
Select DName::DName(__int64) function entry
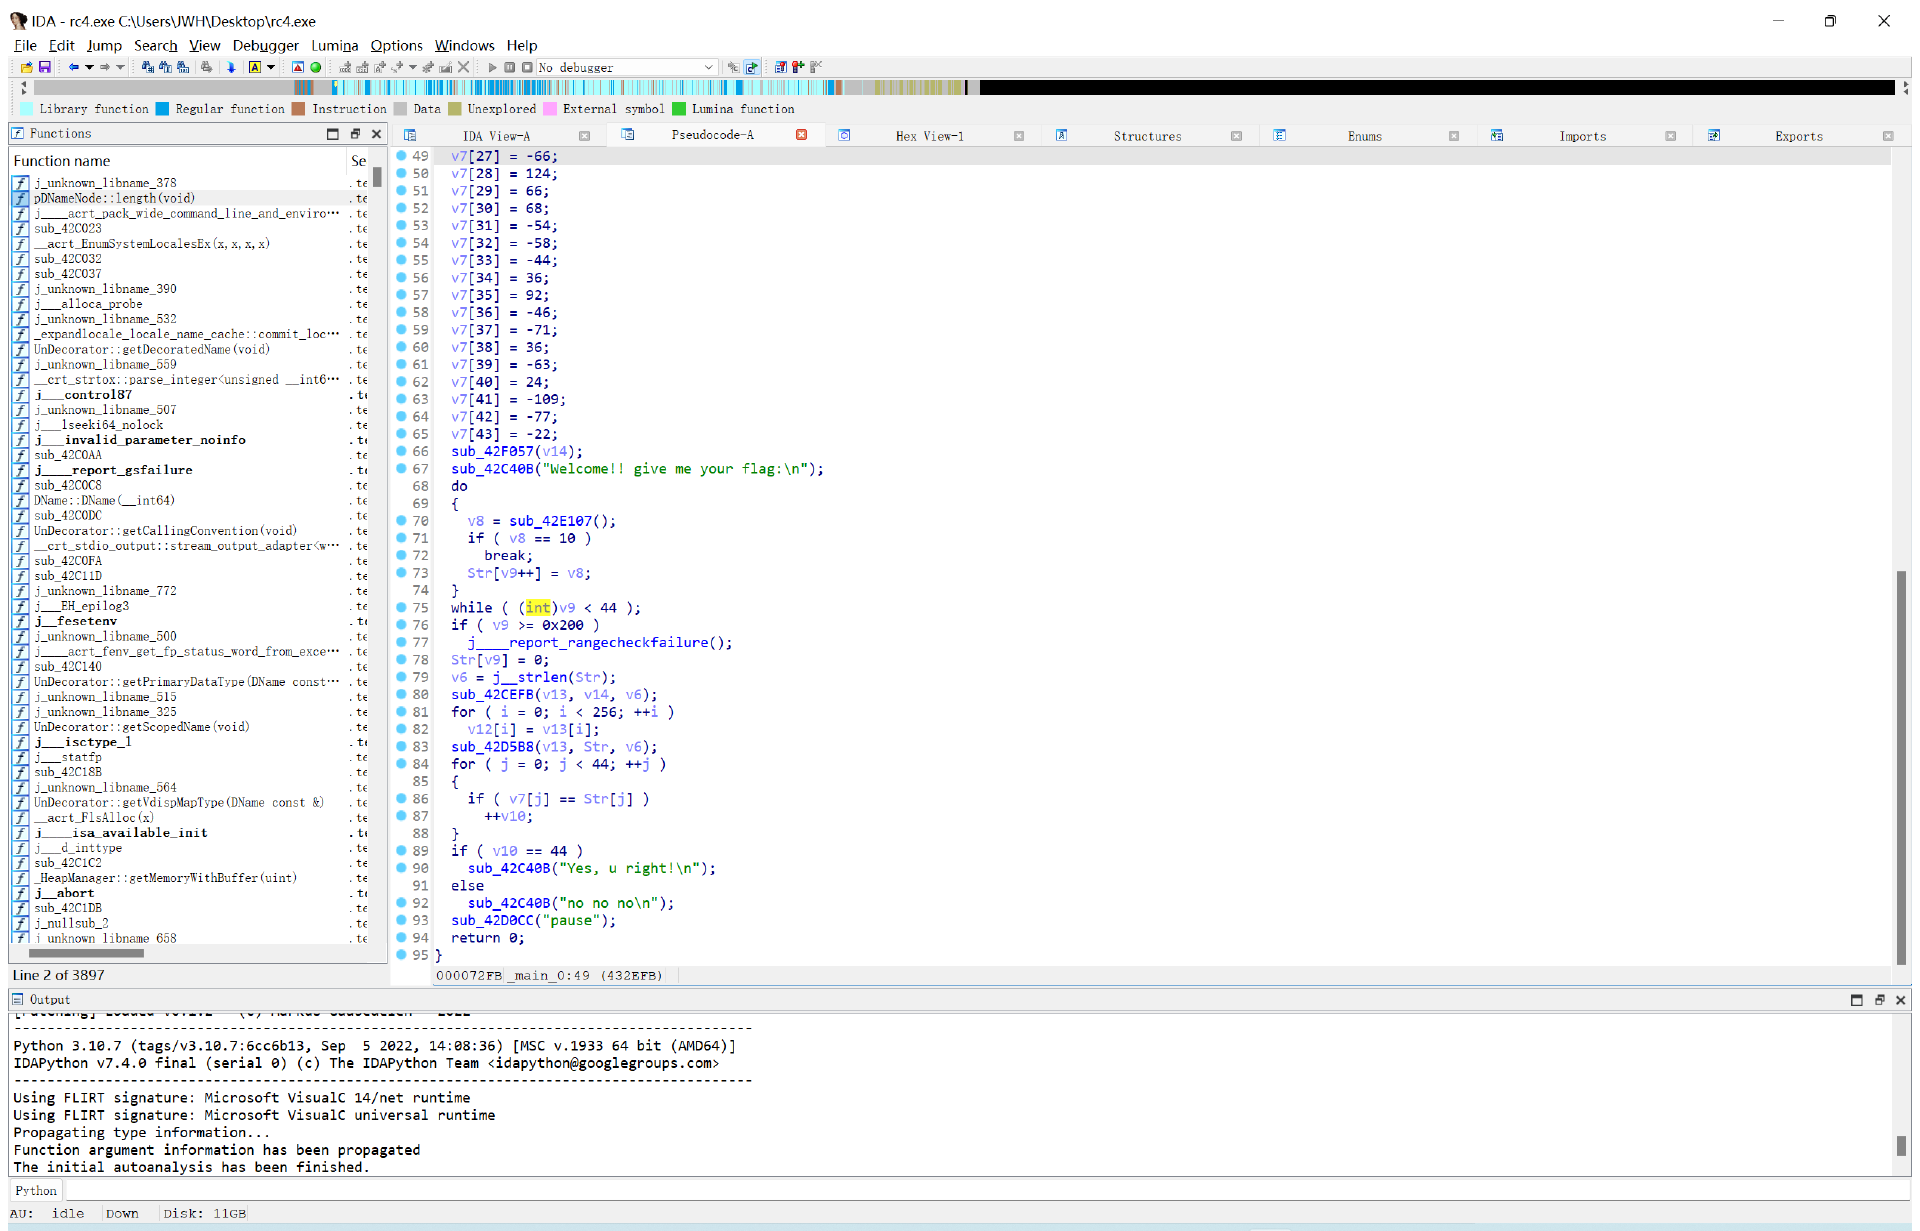pos(104,500)
